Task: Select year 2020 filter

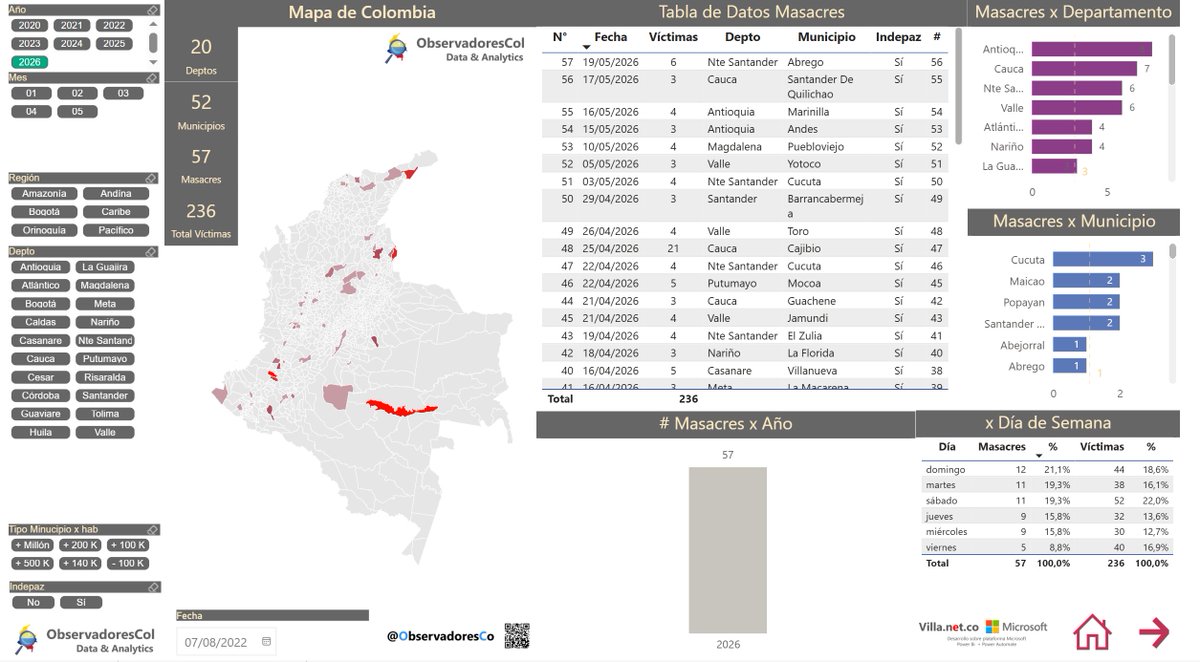Action: 30,26
